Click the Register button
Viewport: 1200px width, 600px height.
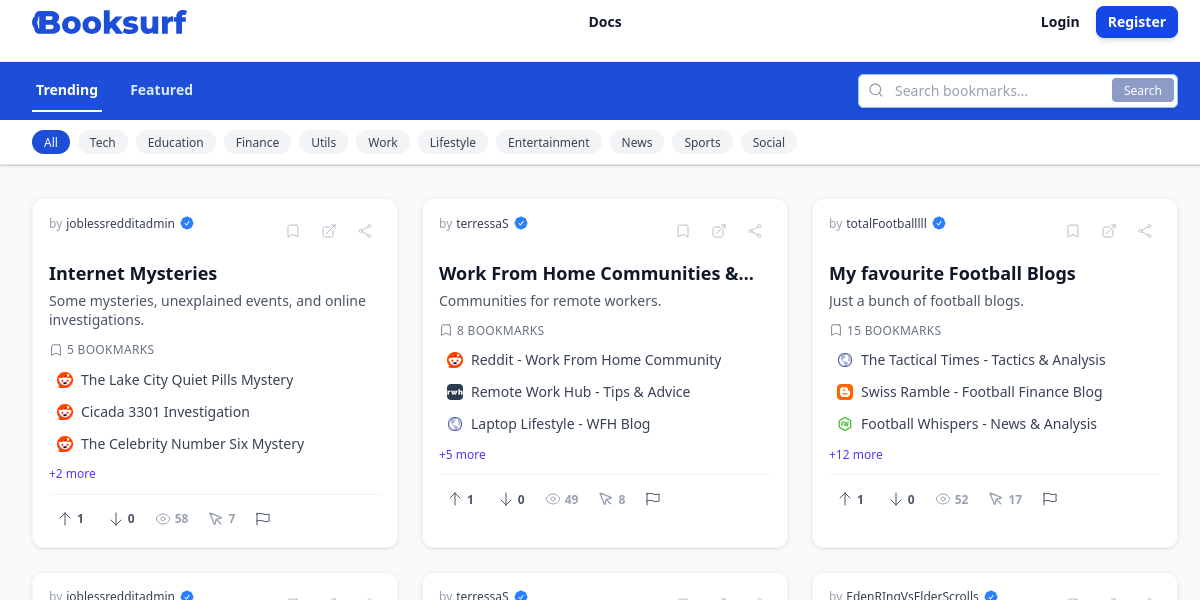pyautogui.click(x=1136, y=21)
